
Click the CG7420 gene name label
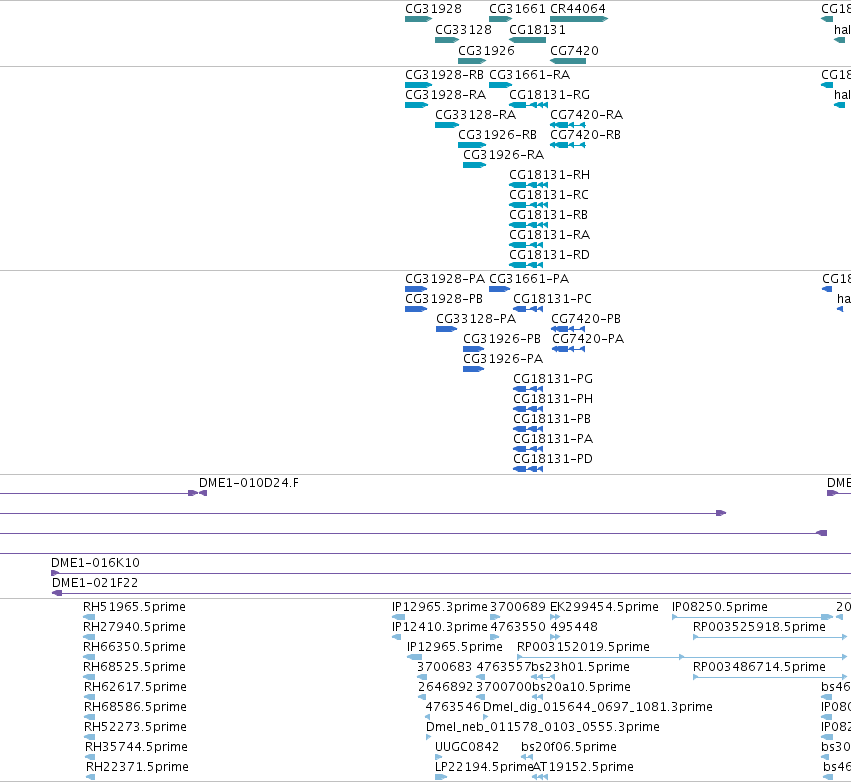coord(574,51)
